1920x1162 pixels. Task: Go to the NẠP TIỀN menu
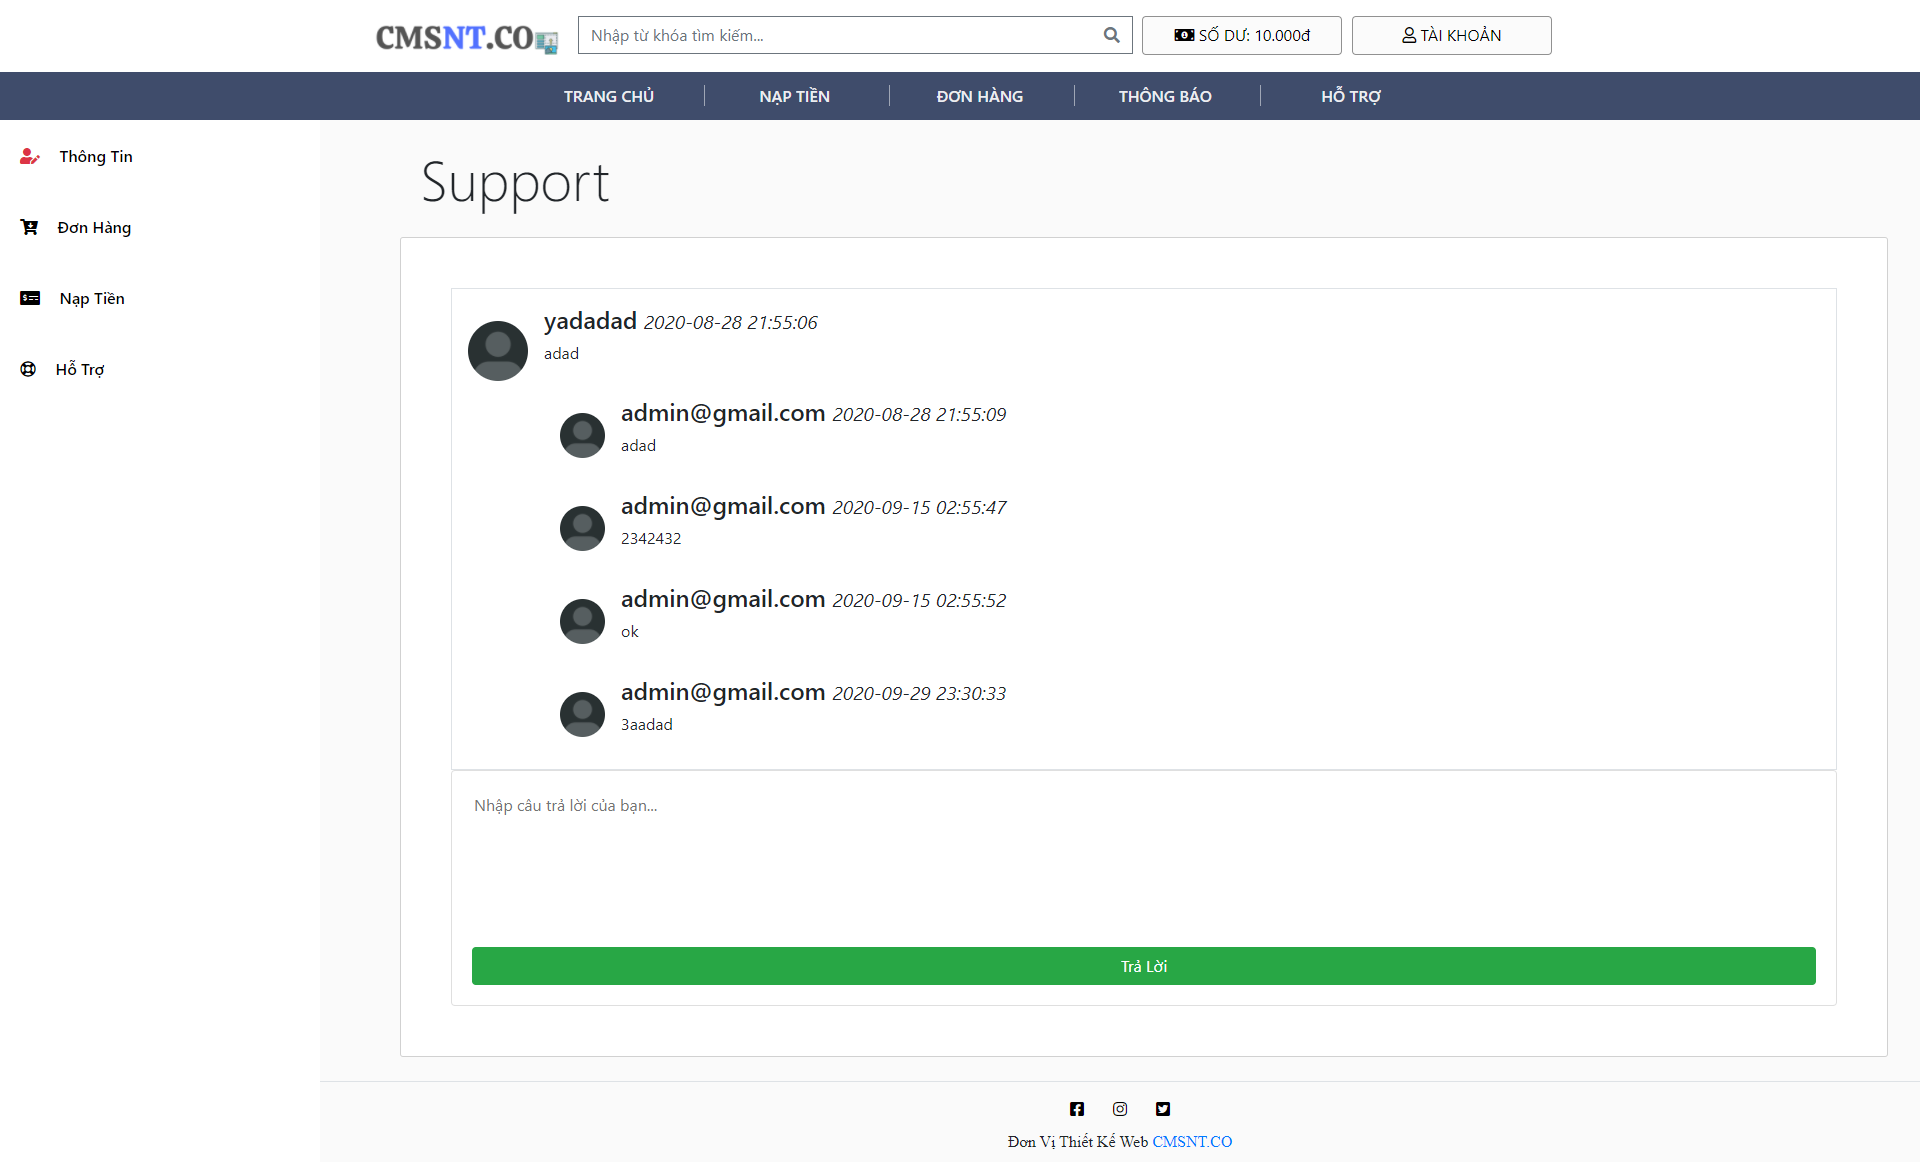point(794,96)
